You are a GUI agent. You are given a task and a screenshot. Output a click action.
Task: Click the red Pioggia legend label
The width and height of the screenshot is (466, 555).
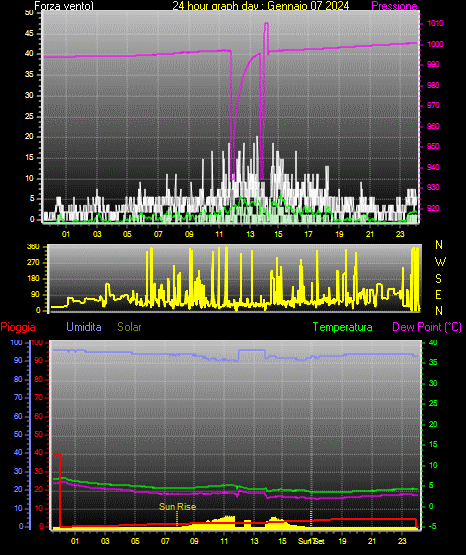coord(18,327)
